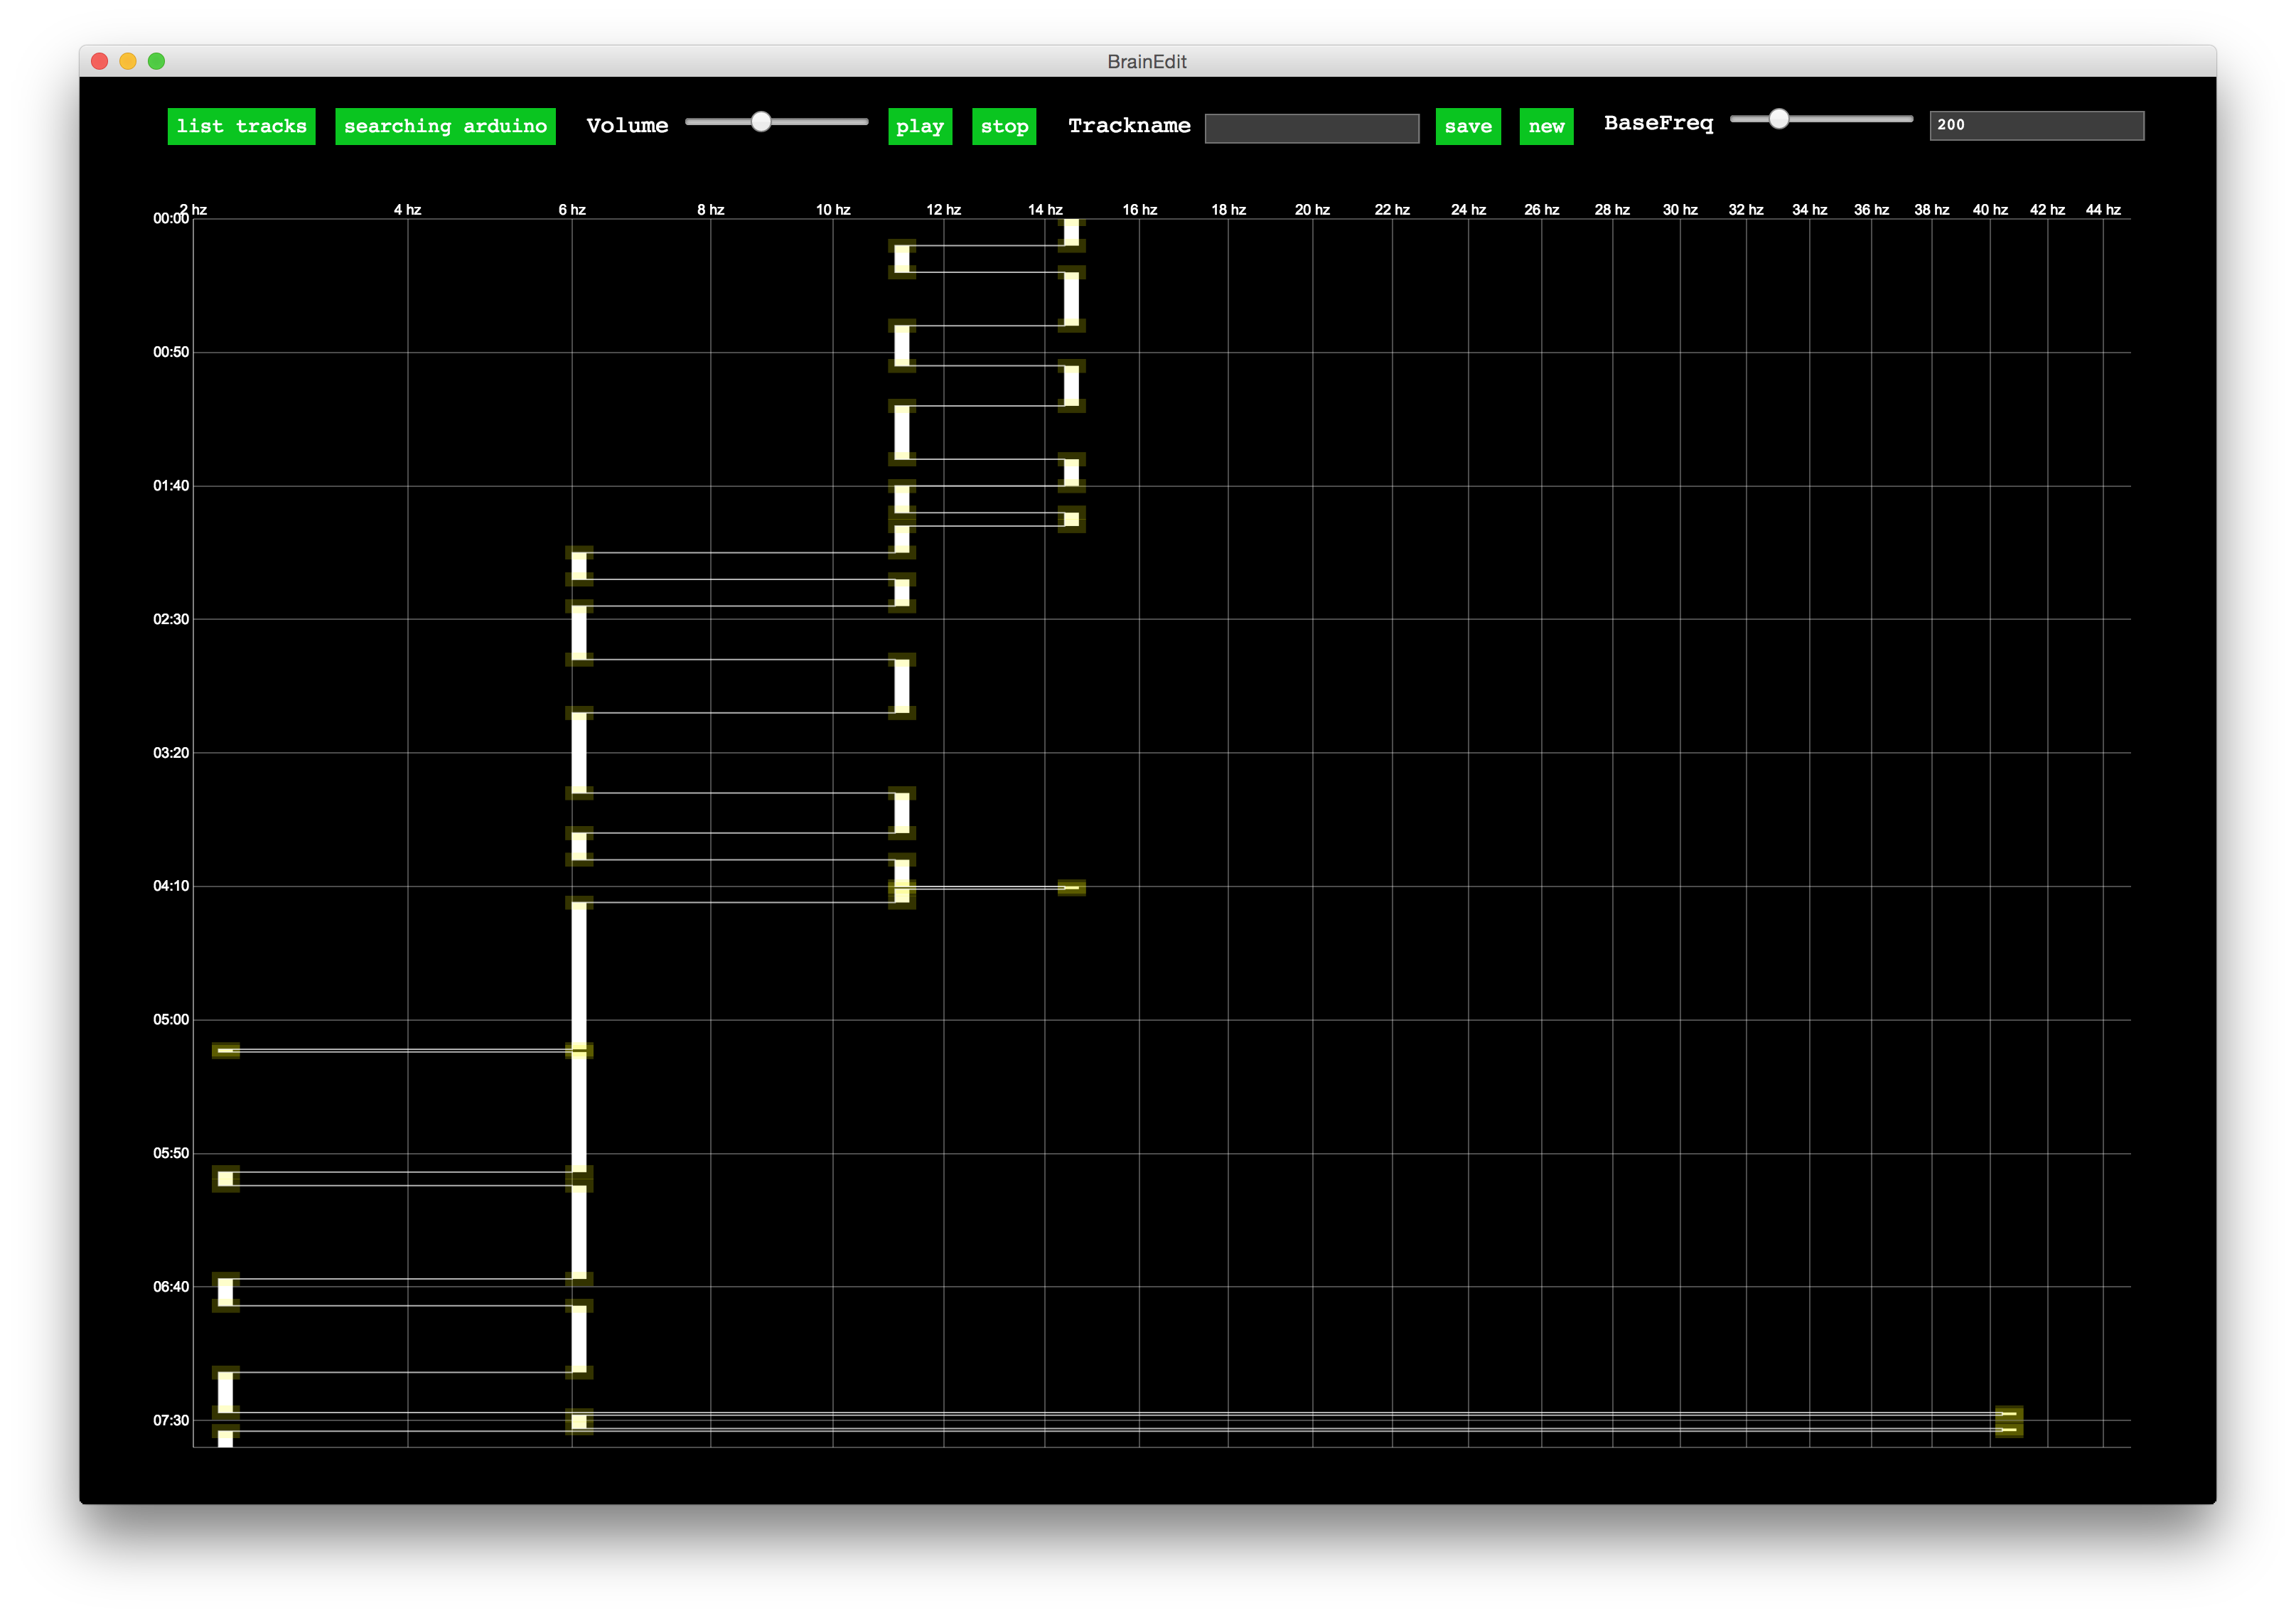Click the BrainEdit window title
This screenshot has width=2296, height=1618.
[x=1147, y=61]
